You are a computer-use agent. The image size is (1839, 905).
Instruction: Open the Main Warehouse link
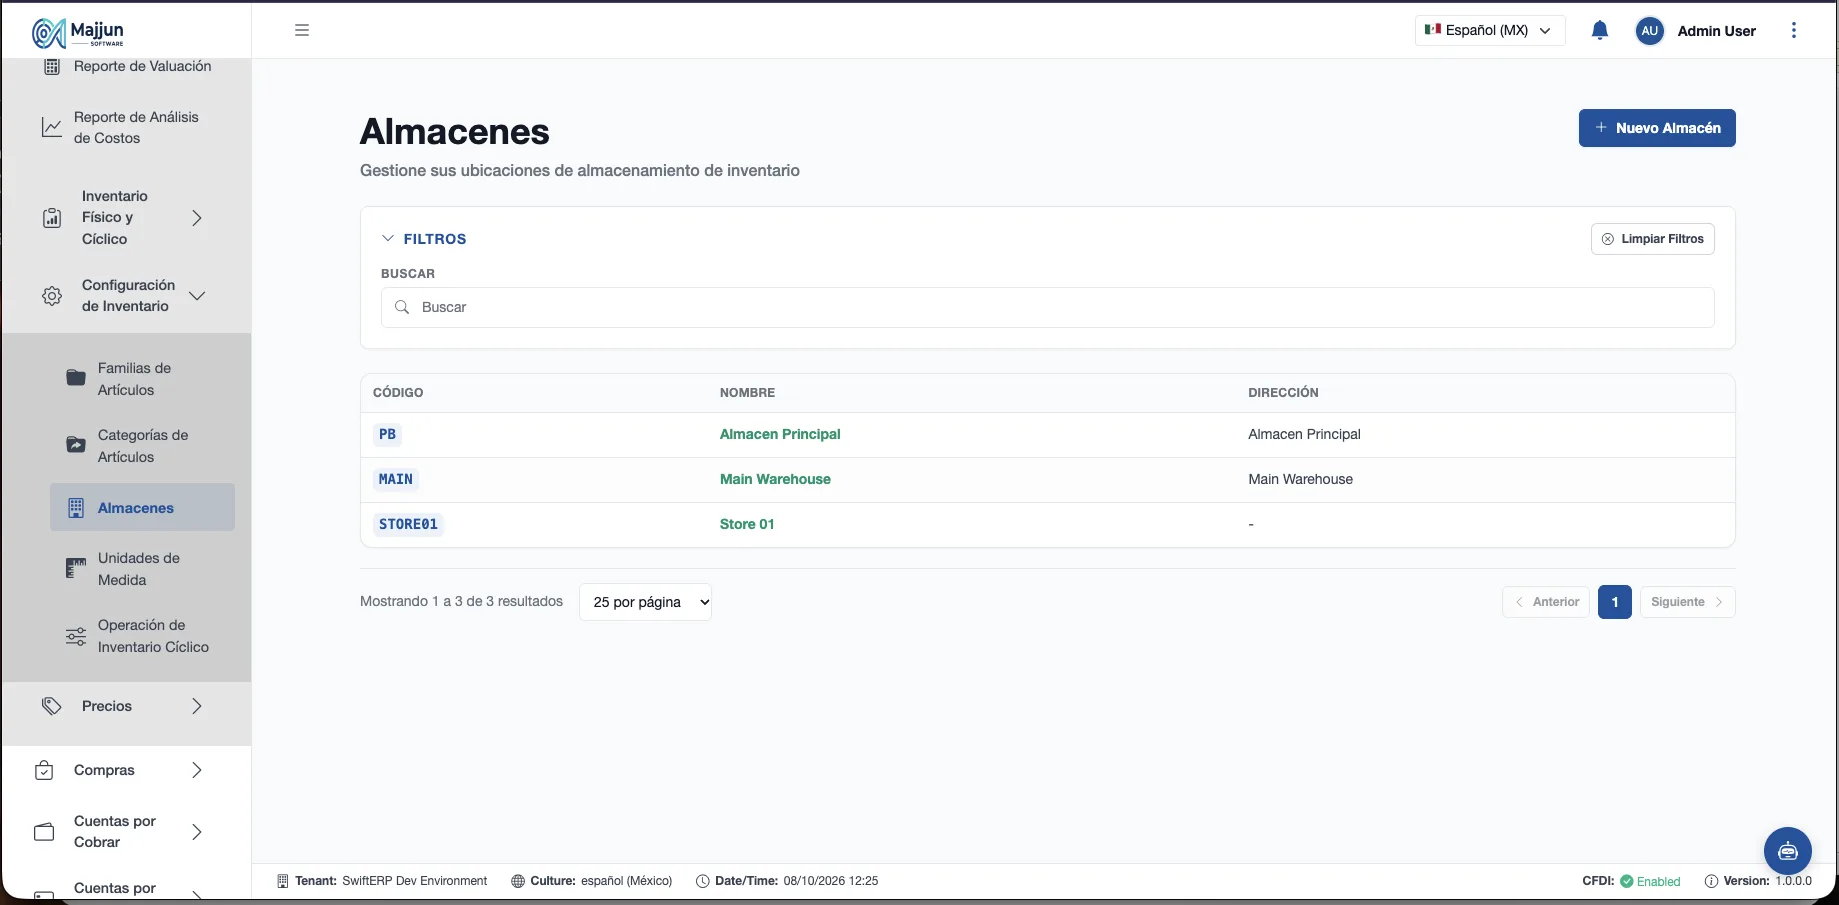pyautogui.click(x=775, y=479)
